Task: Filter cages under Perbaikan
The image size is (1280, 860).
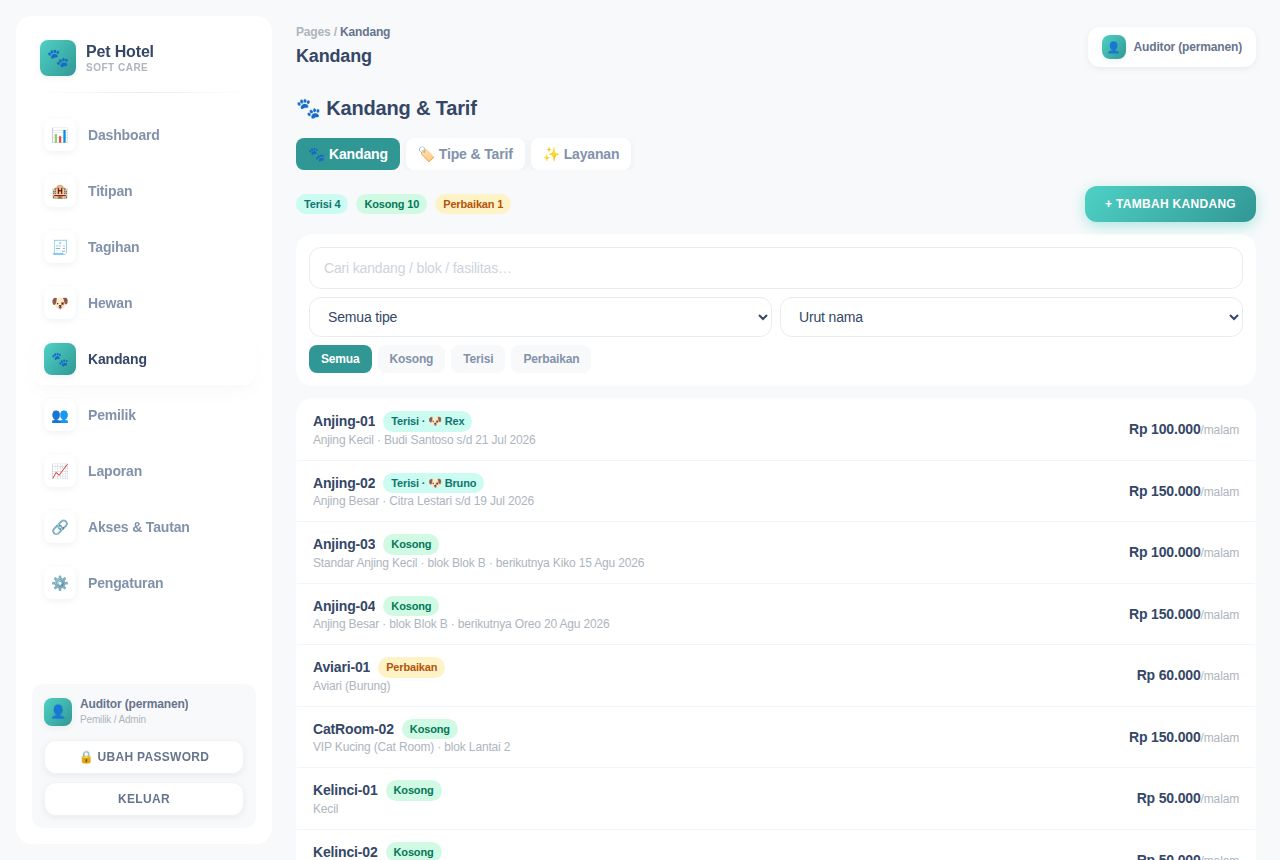Action: (551, 359)
